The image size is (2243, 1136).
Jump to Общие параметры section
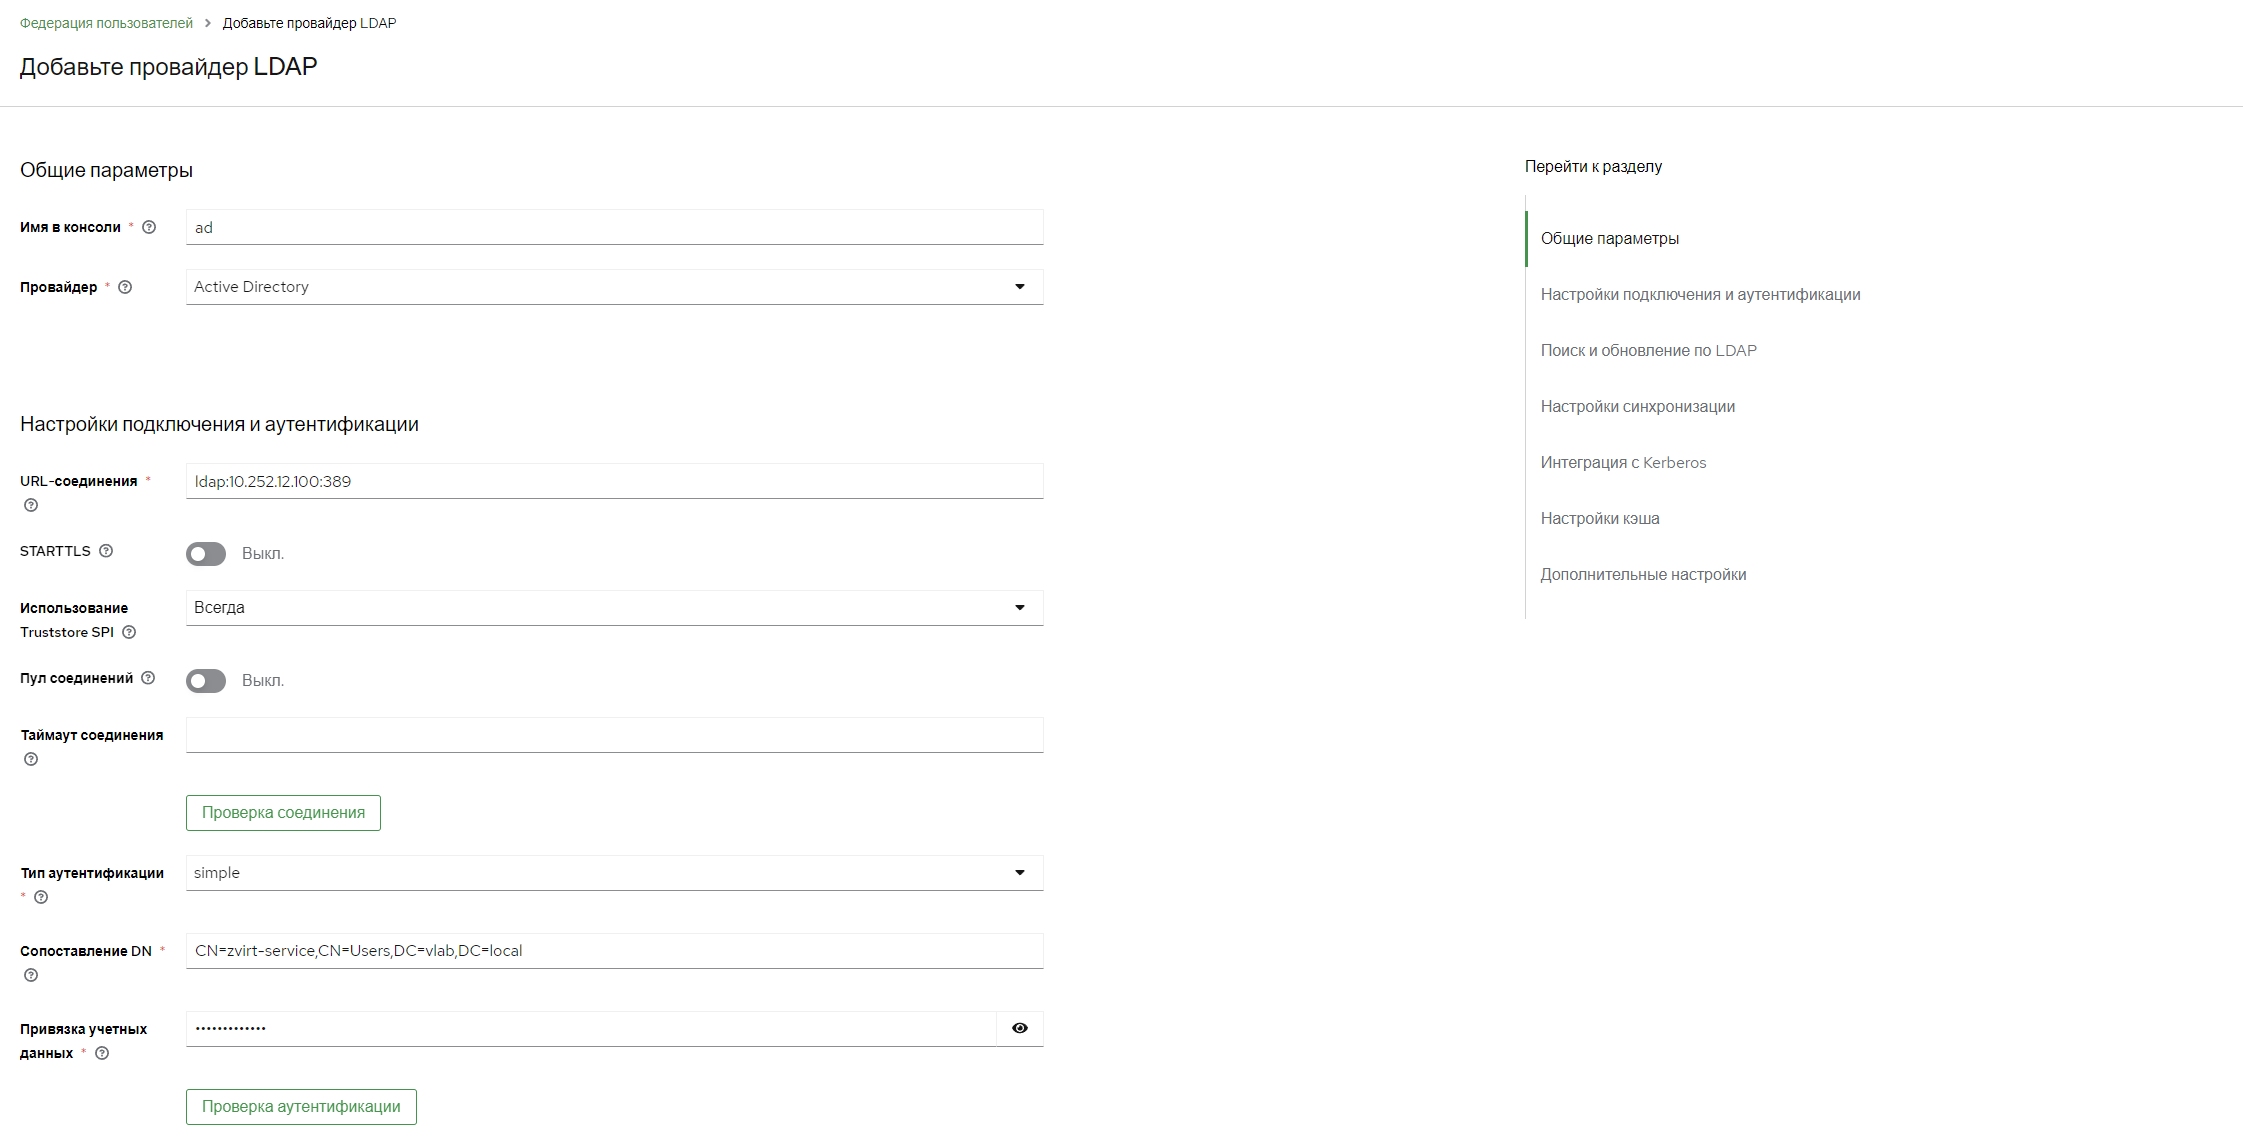tap(1609, 238)
